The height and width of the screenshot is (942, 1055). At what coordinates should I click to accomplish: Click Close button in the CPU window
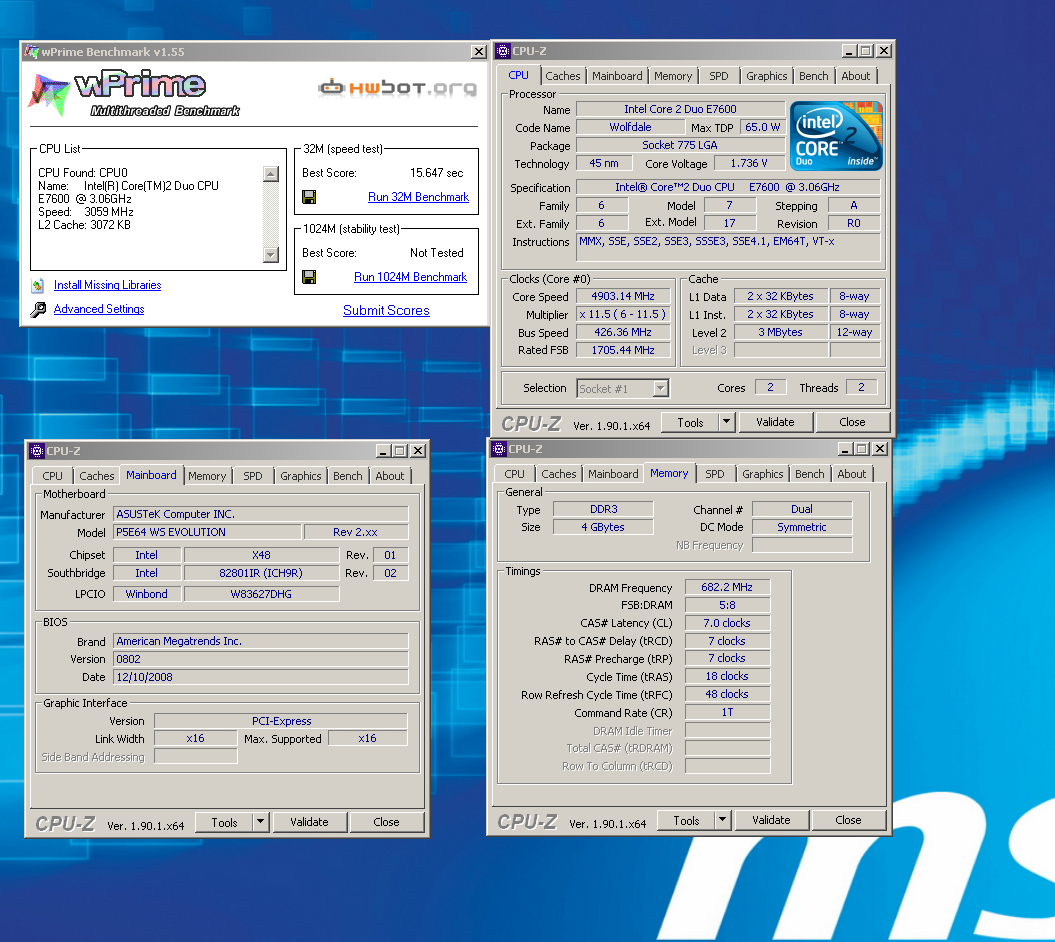852,423
